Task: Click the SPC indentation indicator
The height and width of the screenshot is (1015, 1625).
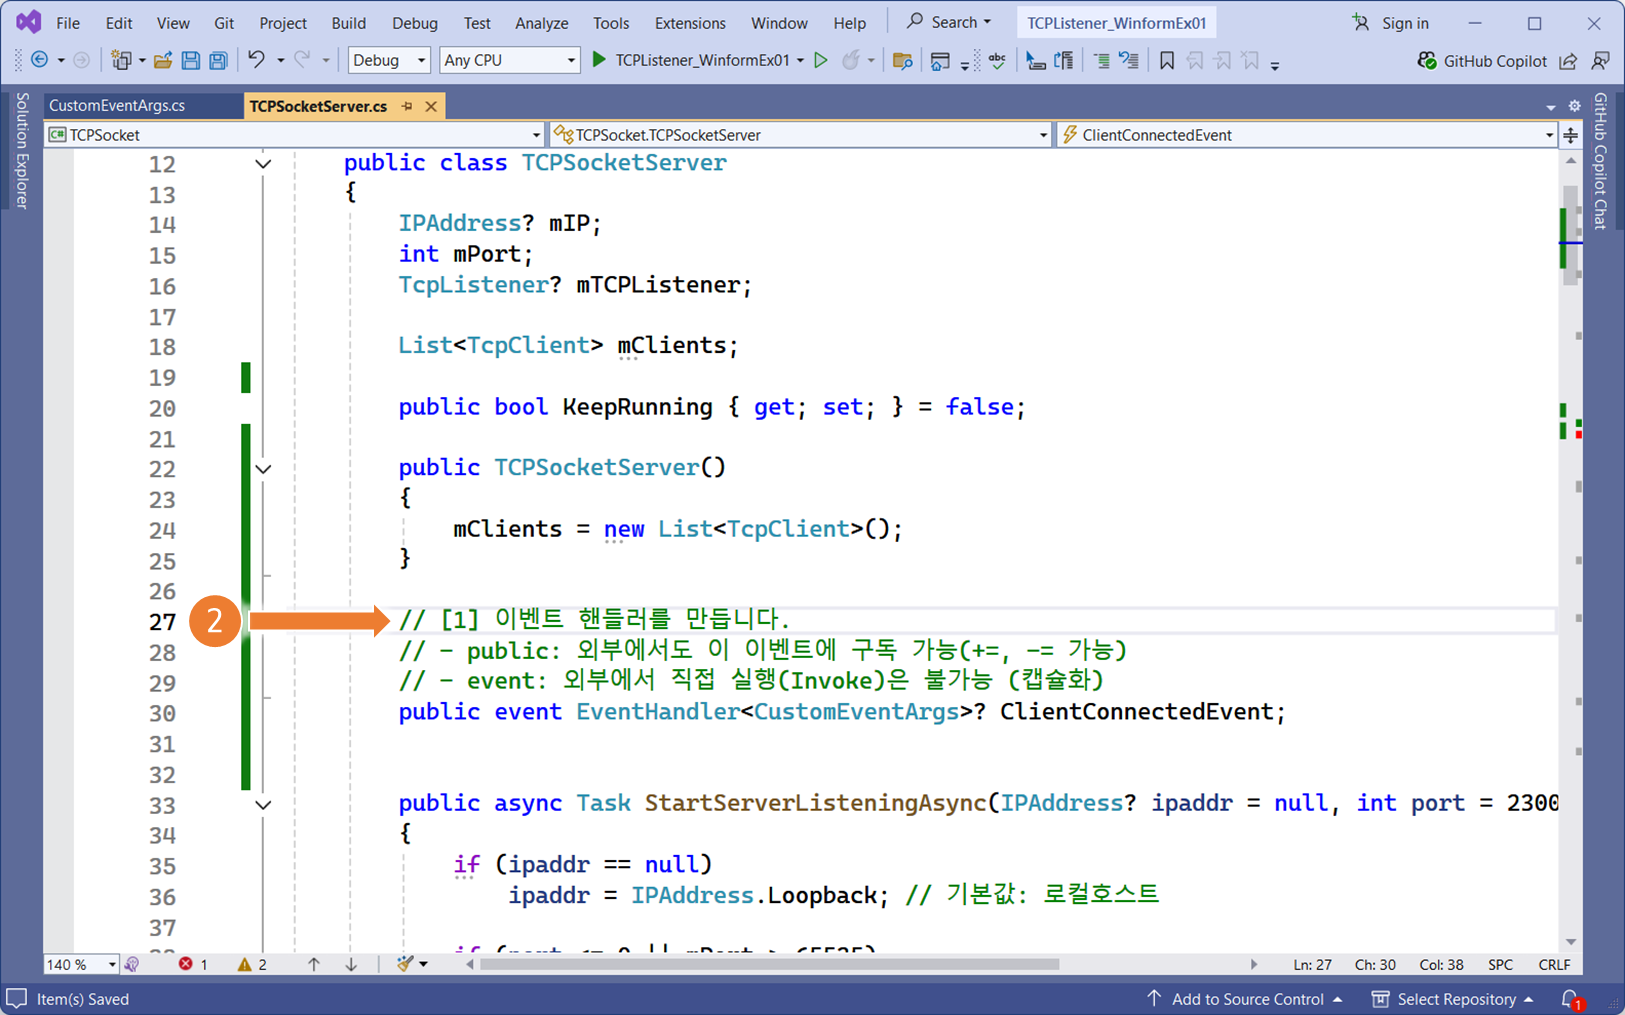Action: [x=1500, y=964]
